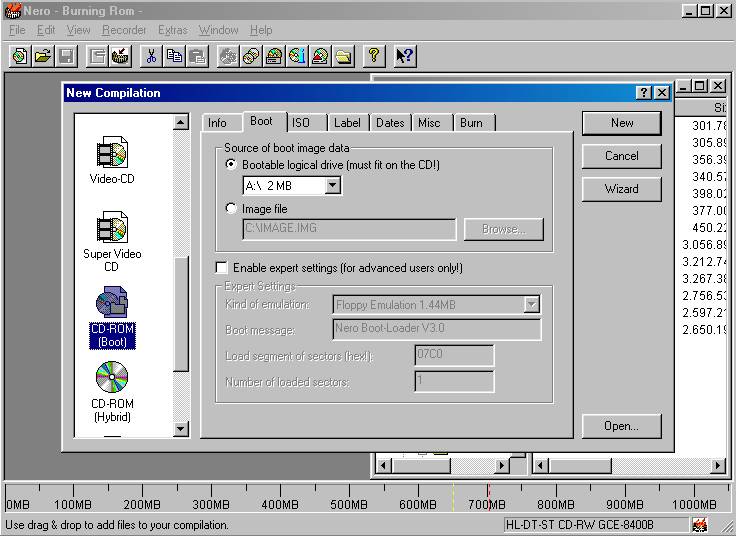Open the File menu
736x536 pixels.
click(x=17, y=30)
